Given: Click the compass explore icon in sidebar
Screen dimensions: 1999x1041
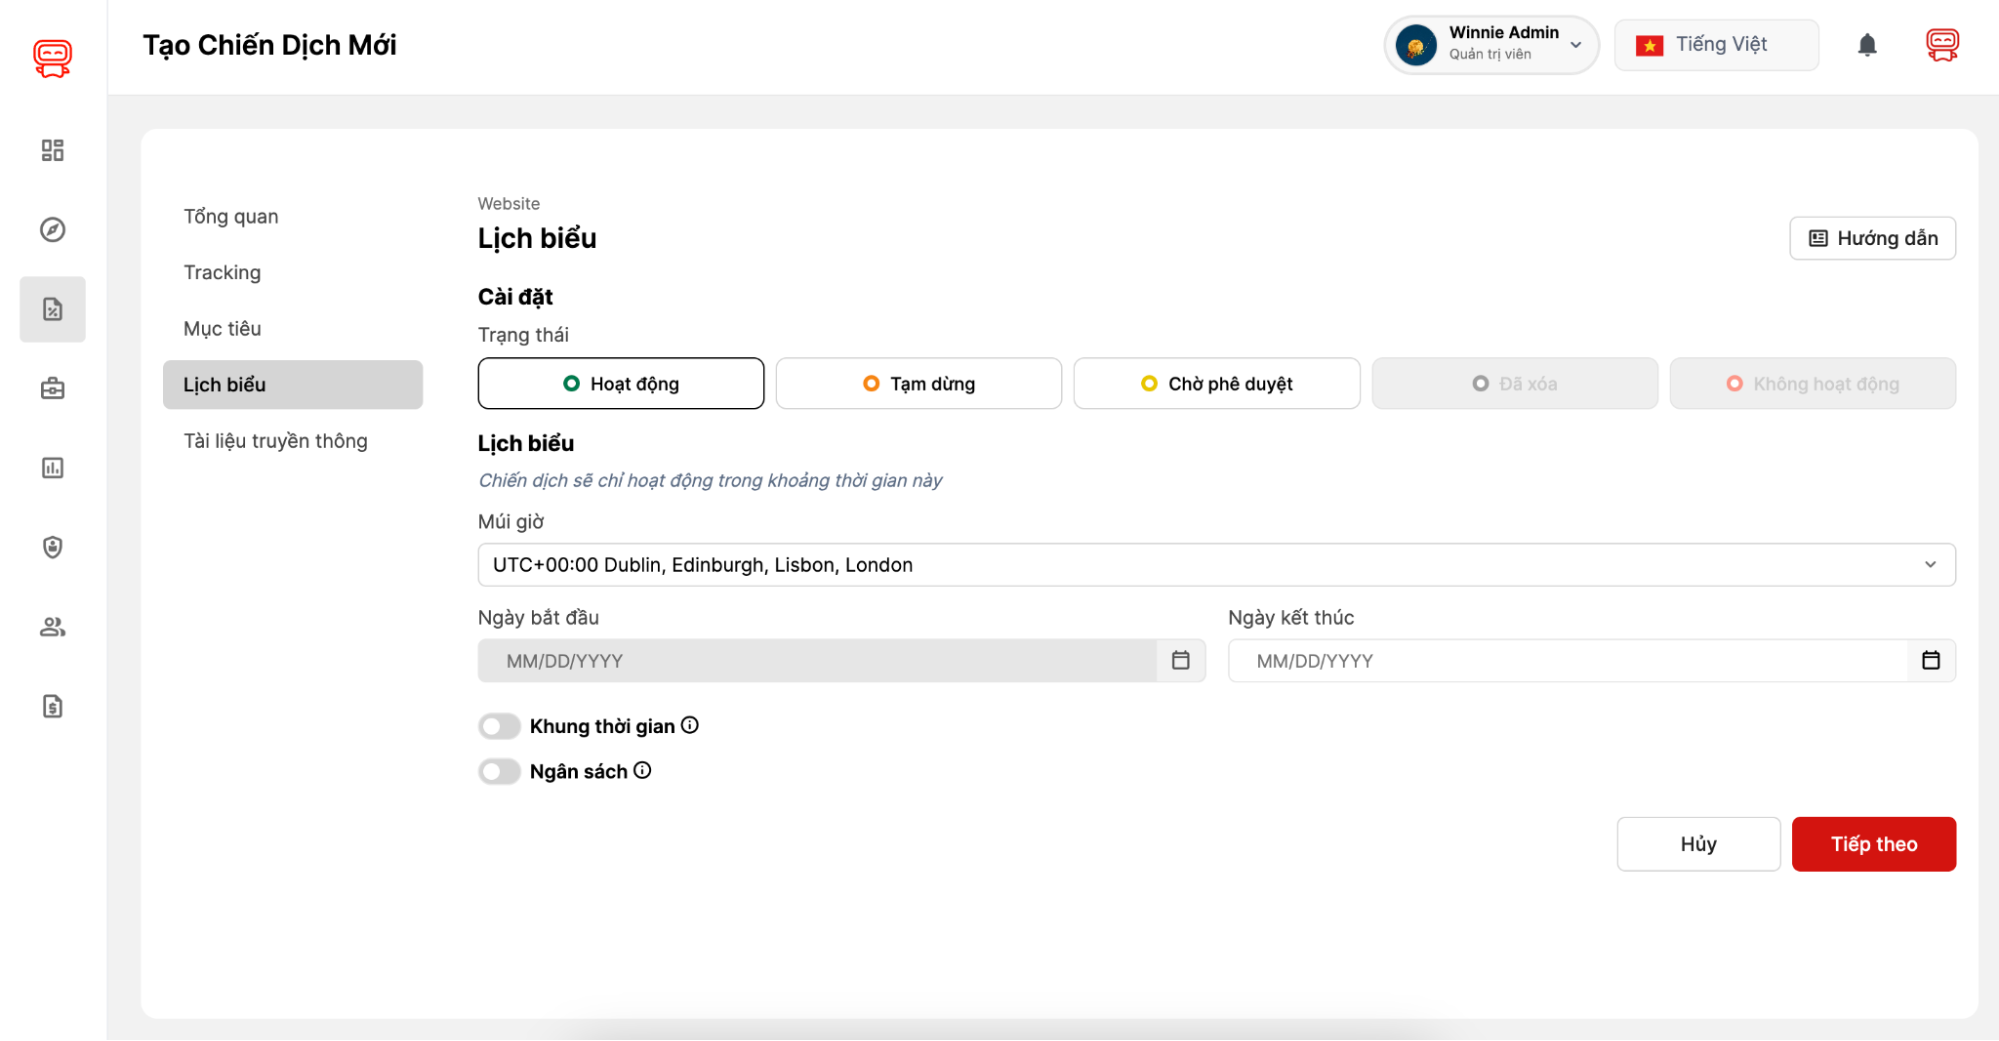Looking at the screenshot, I should [x=52, y=230].
